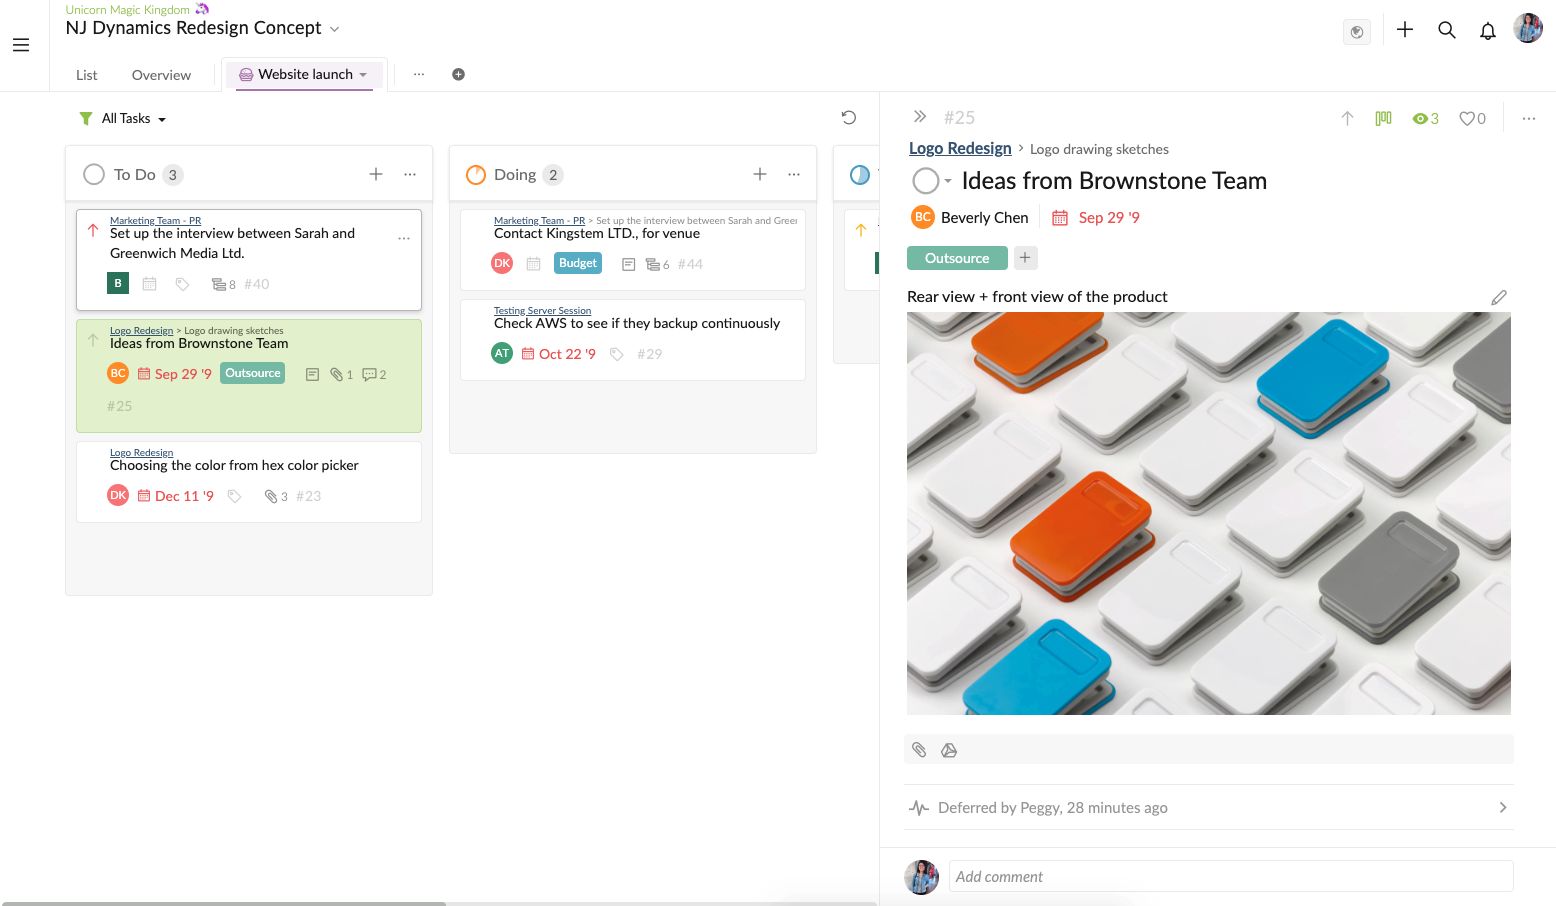Viewport: 1556px width, 906px height.
Task: Toggle completion circle for Ideas from Brownstone Team
Action: (x=925, y=181)
